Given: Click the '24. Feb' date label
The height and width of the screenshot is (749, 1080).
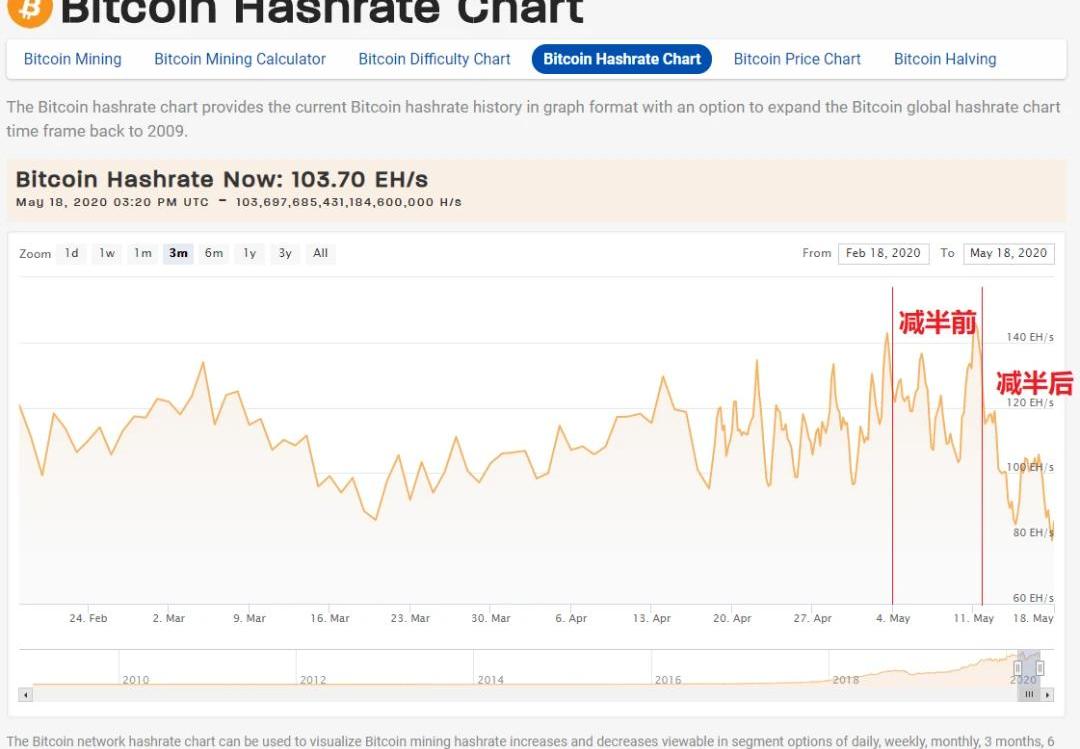Looking at the screenshot, I should [88, 619].
